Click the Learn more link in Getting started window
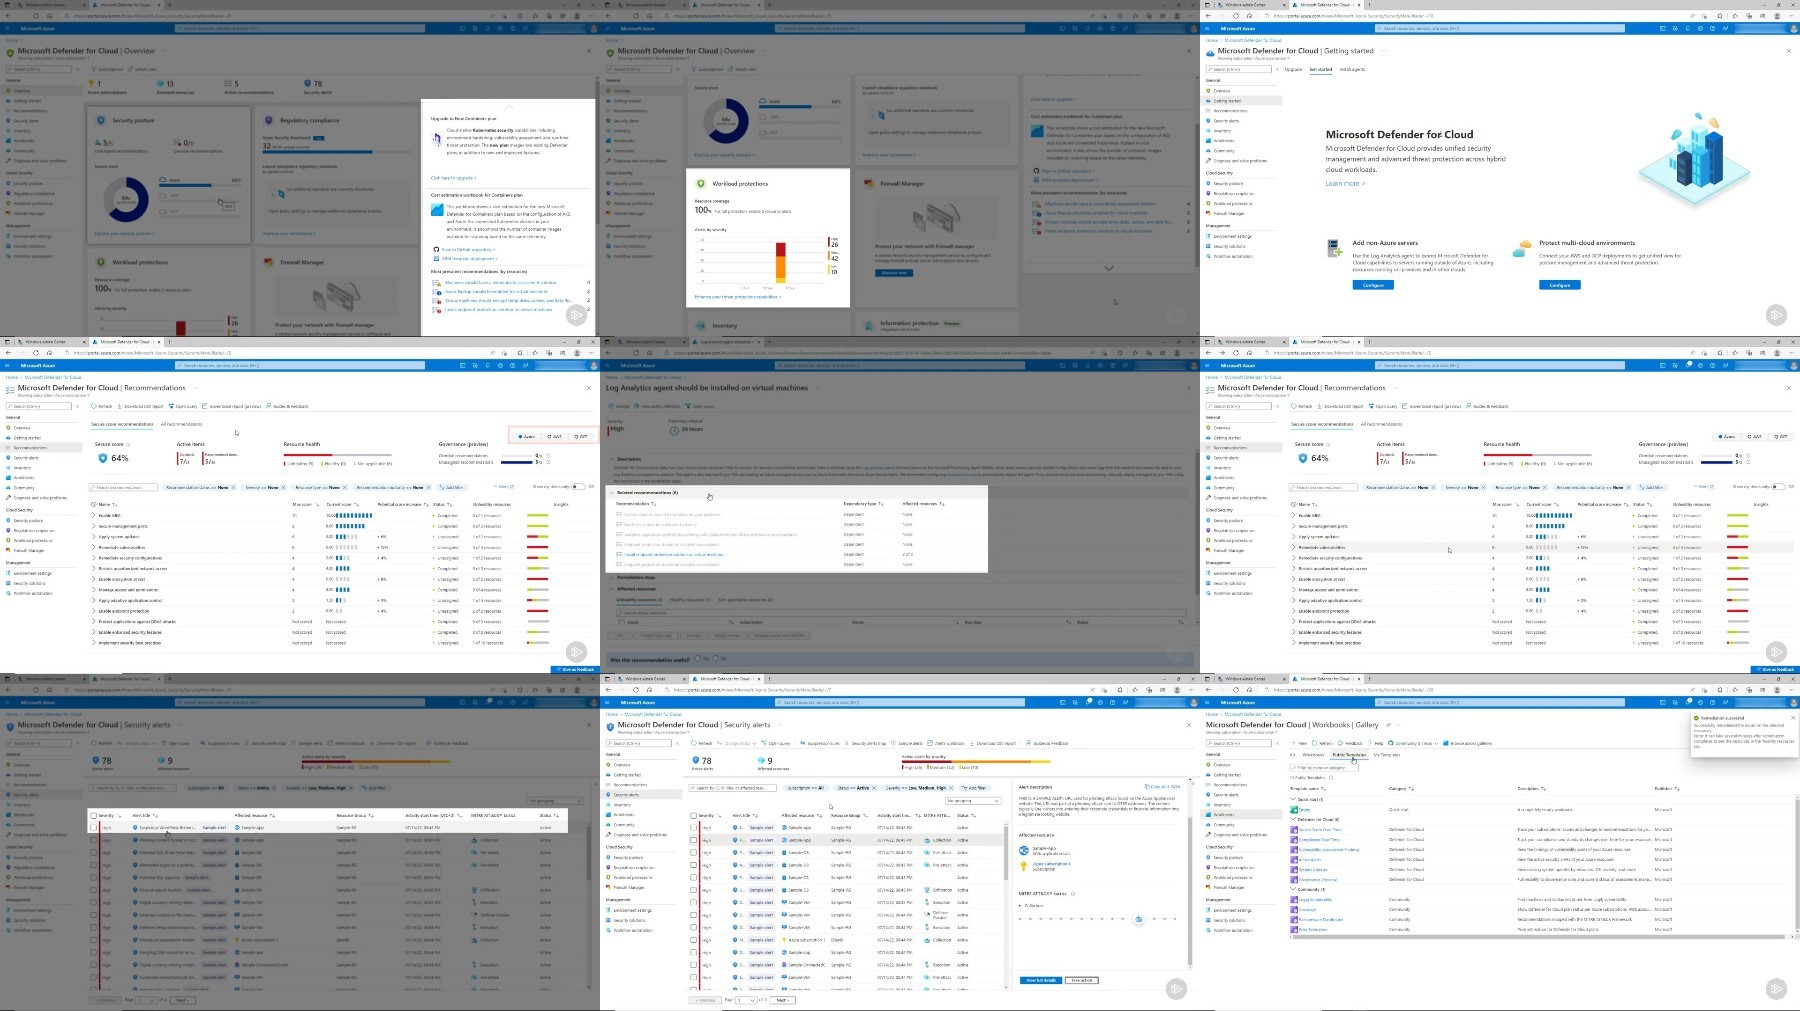1800x1011 pixels. [x=1345, y=183]
